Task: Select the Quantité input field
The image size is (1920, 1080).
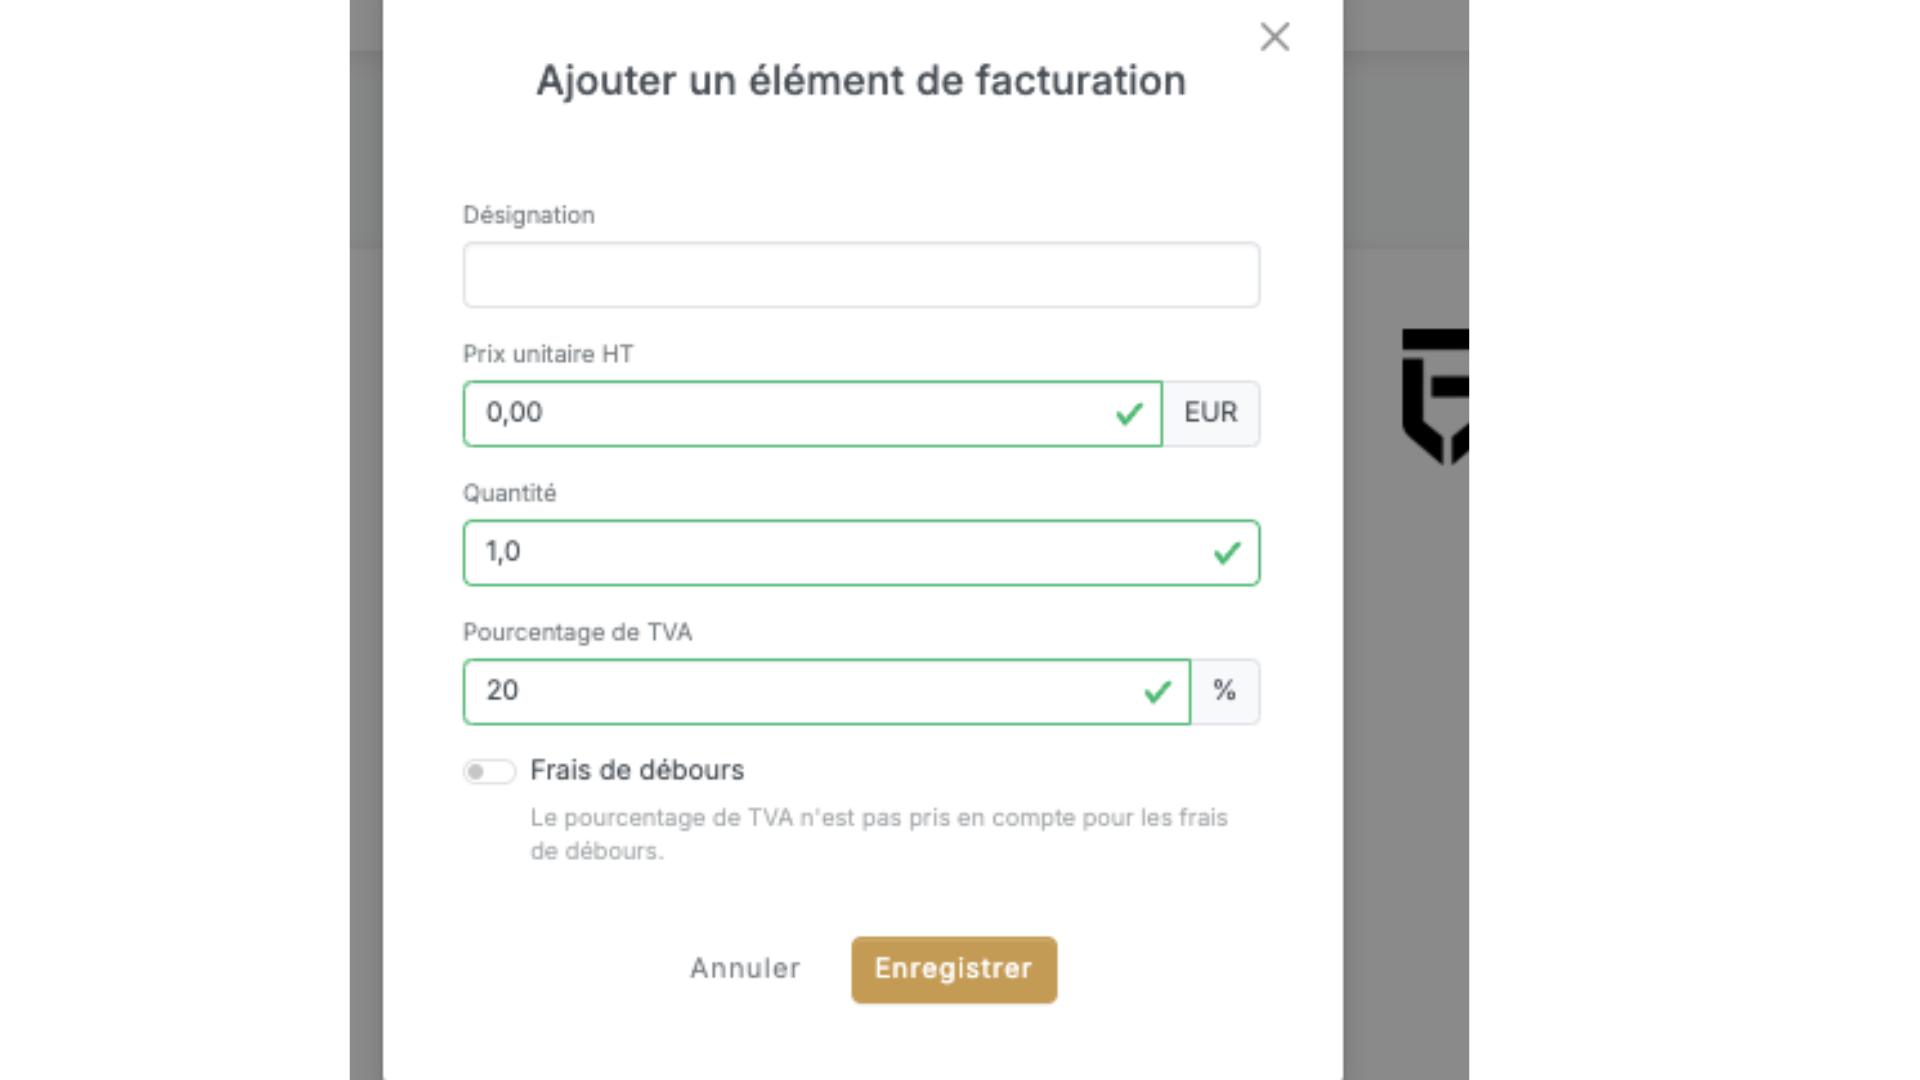Action: click(840, 552)
